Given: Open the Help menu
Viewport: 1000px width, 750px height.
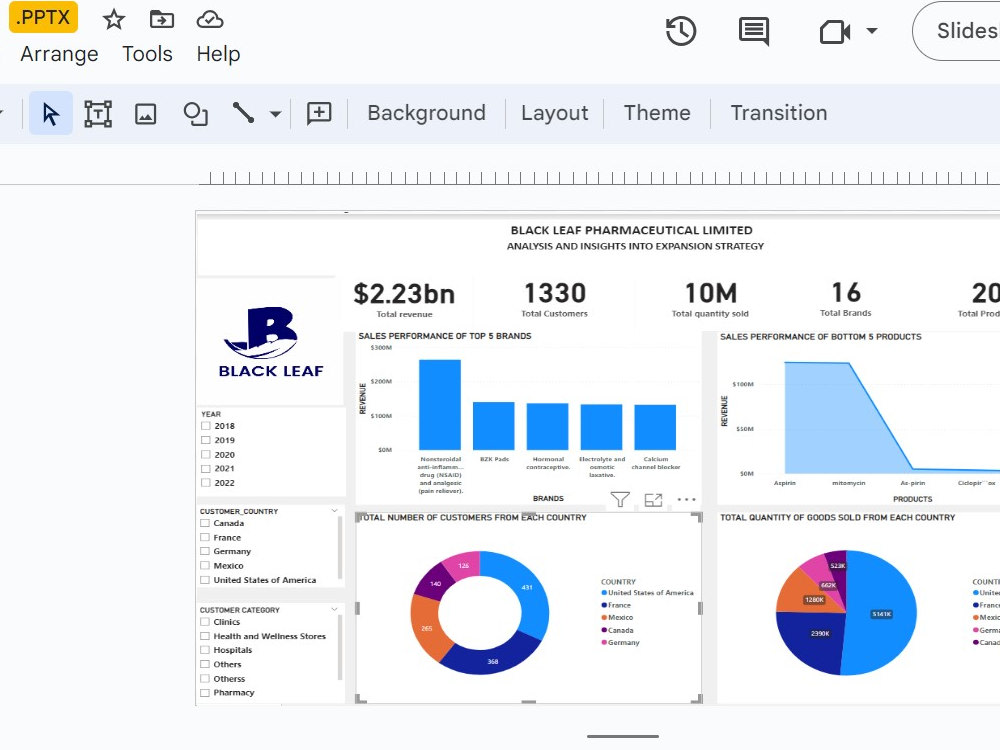Looking at the screenshot, I should 218,54.
